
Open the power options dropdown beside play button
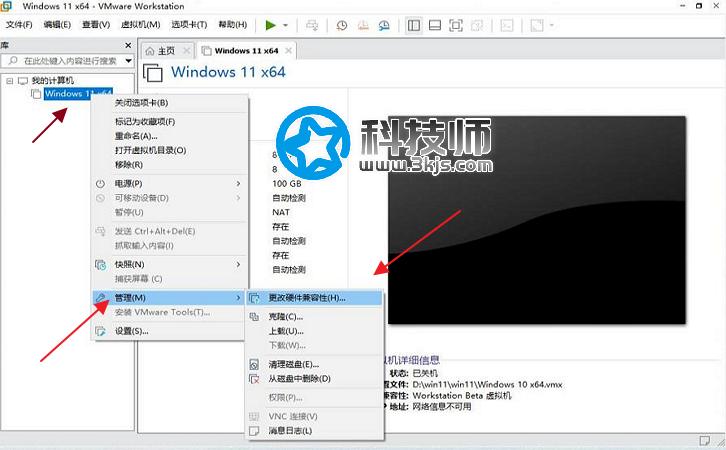coord(285,25)
